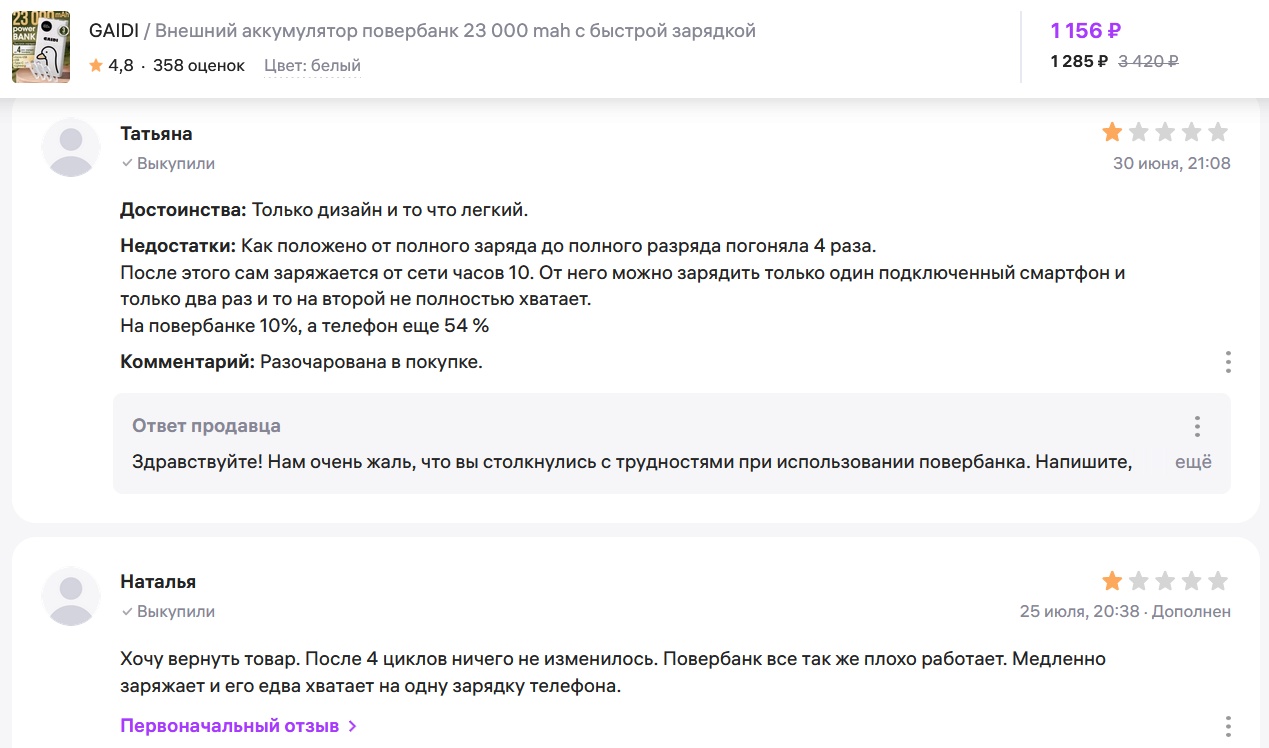
Task: Click reviewer name Наталья
Action: click(x=158, y=582)
